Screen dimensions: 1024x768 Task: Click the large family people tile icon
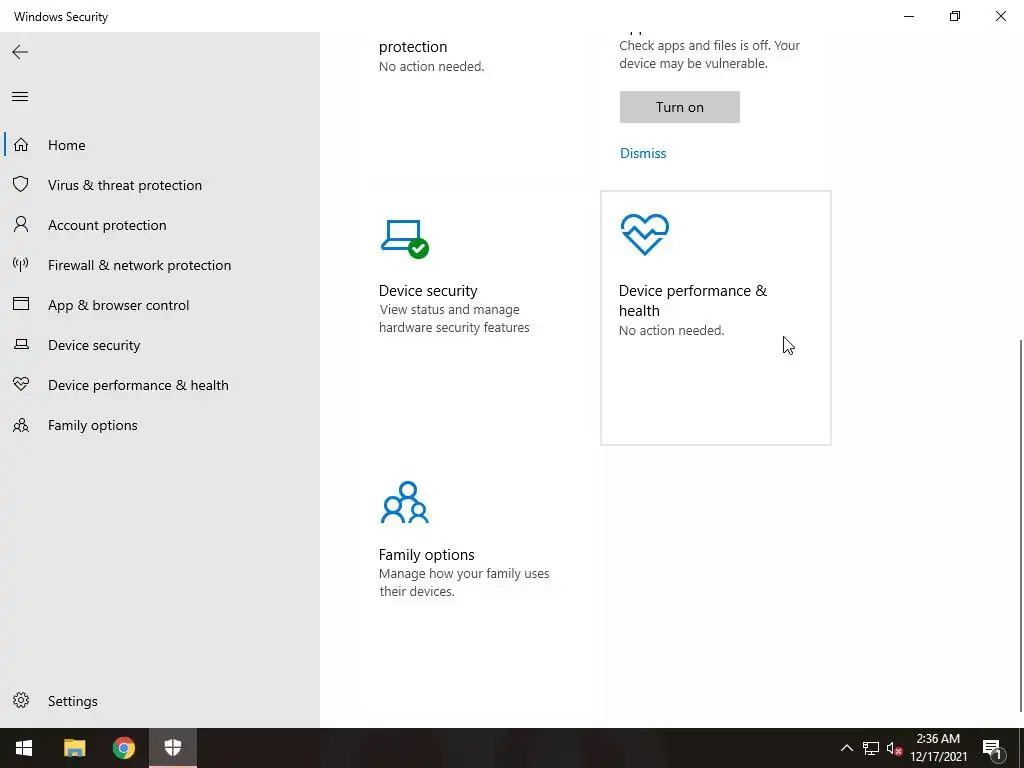[405, 503]
